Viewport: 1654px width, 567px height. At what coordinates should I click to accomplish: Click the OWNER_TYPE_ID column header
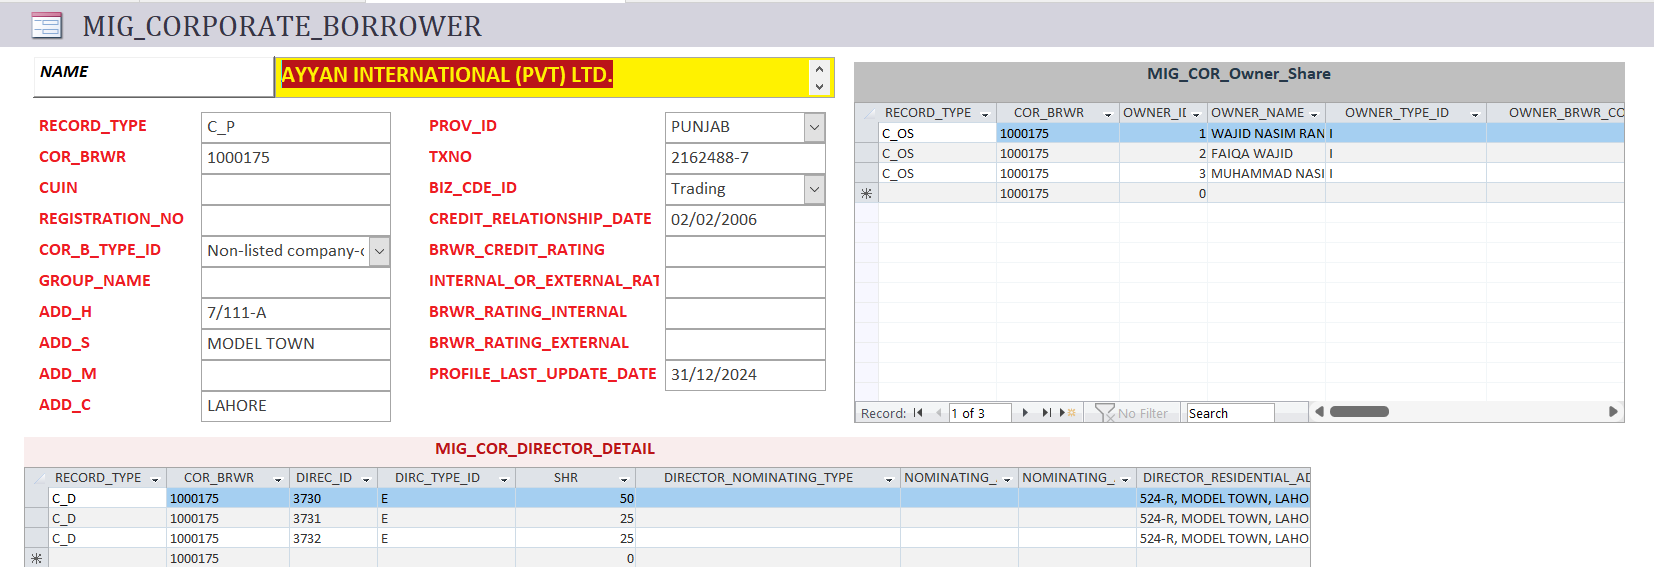pyautogui.click(x=1396, y=113)
